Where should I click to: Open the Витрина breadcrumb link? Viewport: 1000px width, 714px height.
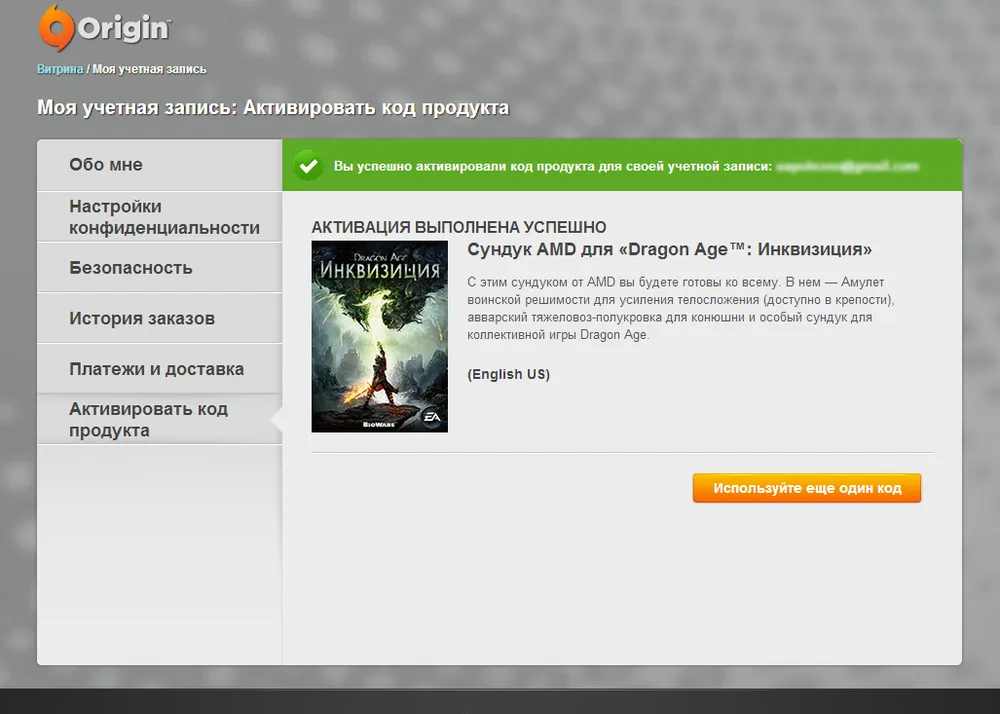click(x=60, y=69)
